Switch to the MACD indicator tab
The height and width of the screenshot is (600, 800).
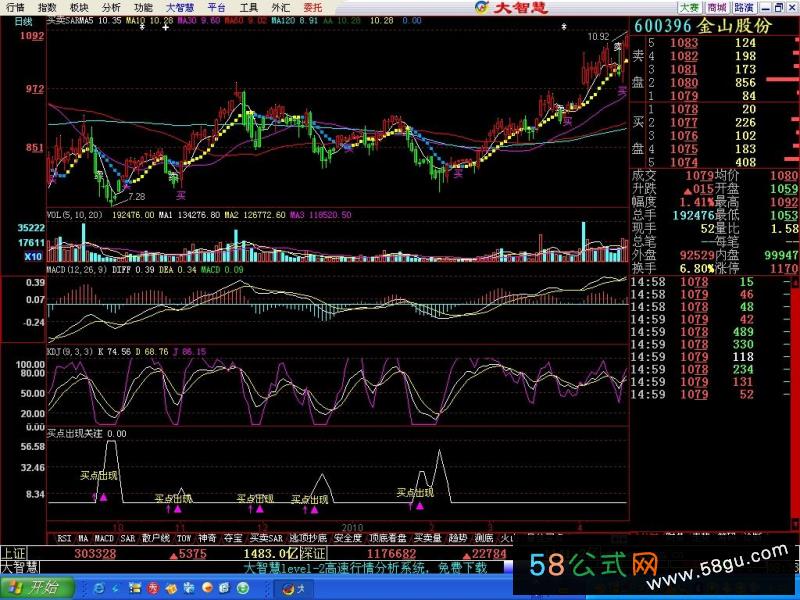pyautogui.click(x=104, y=538)
